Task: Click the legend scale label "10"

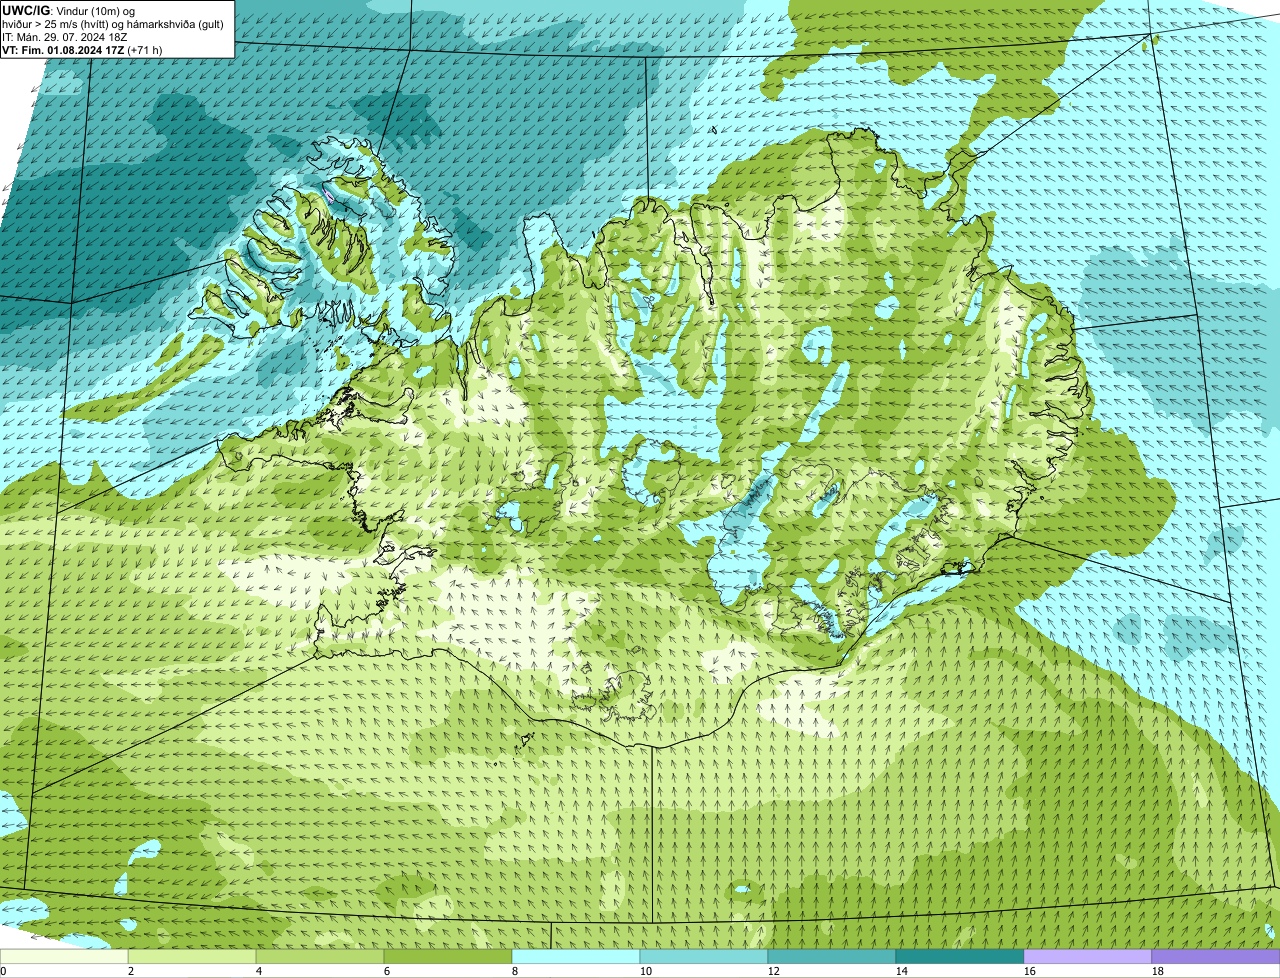Action: tap(645, 971)
